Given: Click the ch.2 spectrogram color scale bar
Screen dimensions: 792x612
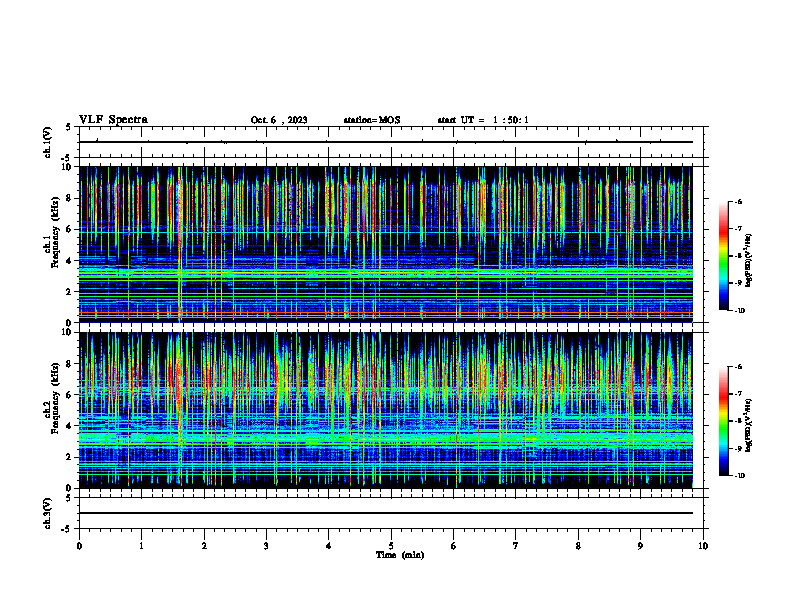Looking at the screenshot, I should (723, 421).
